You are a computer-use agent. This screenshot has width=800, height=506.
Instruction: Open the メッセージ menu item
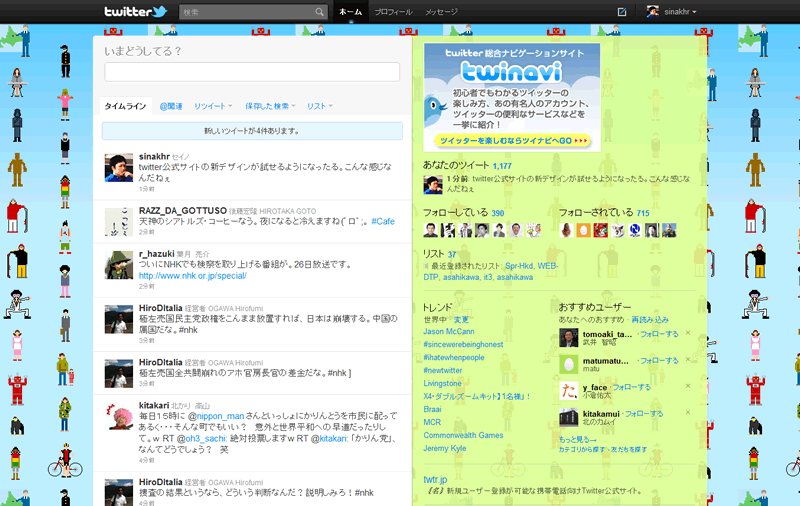click(441, 12)
